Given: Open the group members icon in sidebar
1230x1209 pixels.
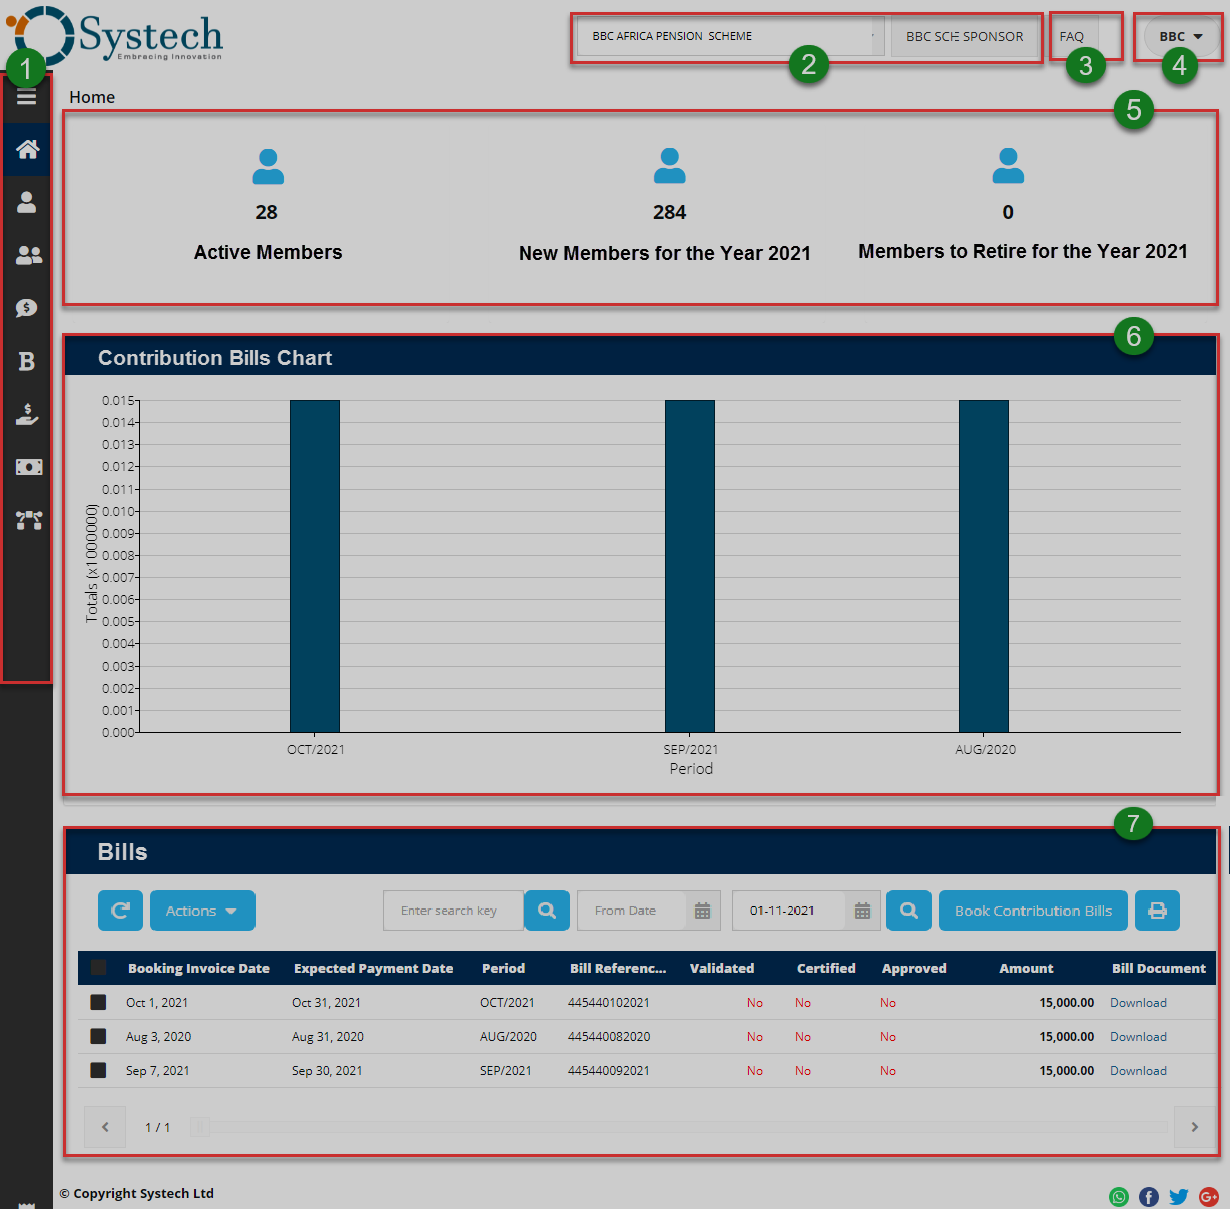Looking at the screenshot, I should click(28, 255).
